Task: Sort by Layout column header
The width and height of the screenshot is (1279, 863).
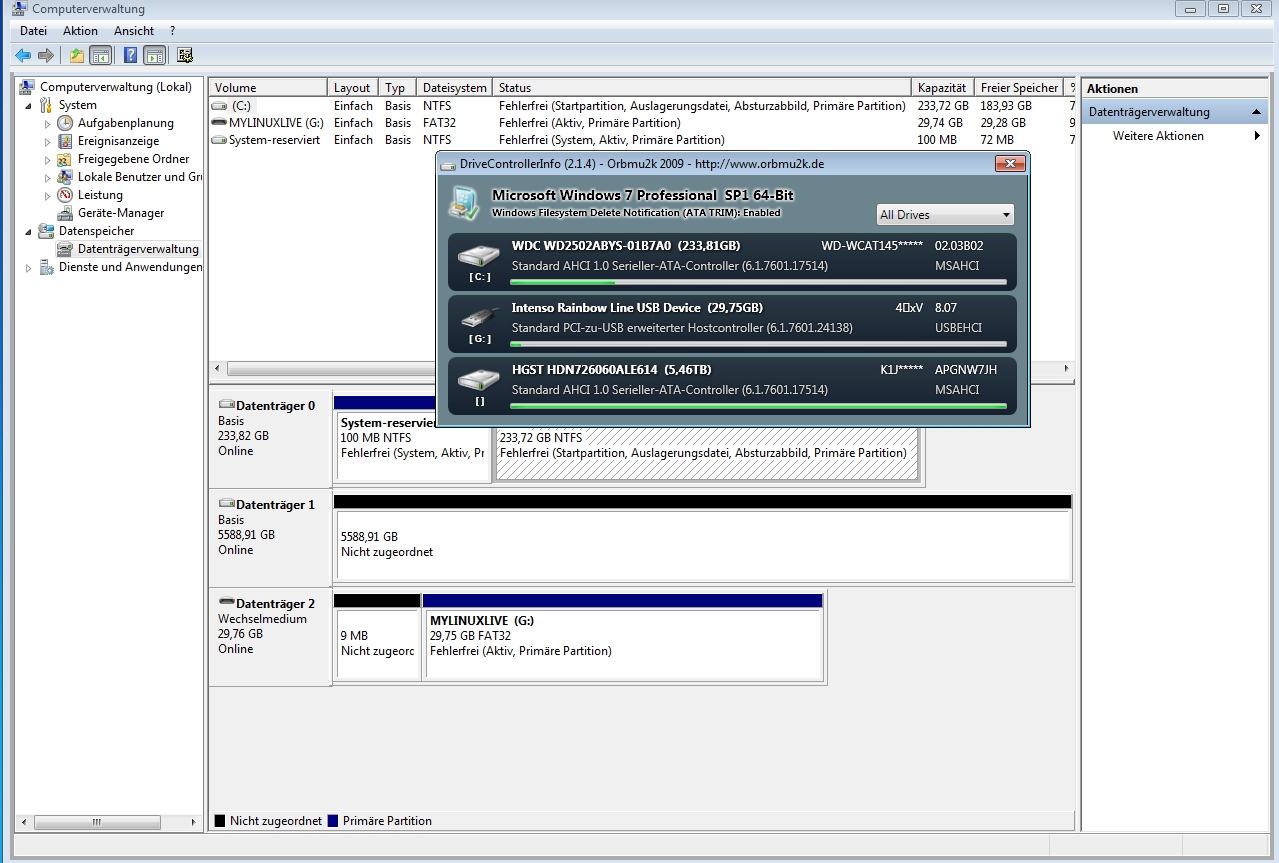Action: tap(354, 88)
